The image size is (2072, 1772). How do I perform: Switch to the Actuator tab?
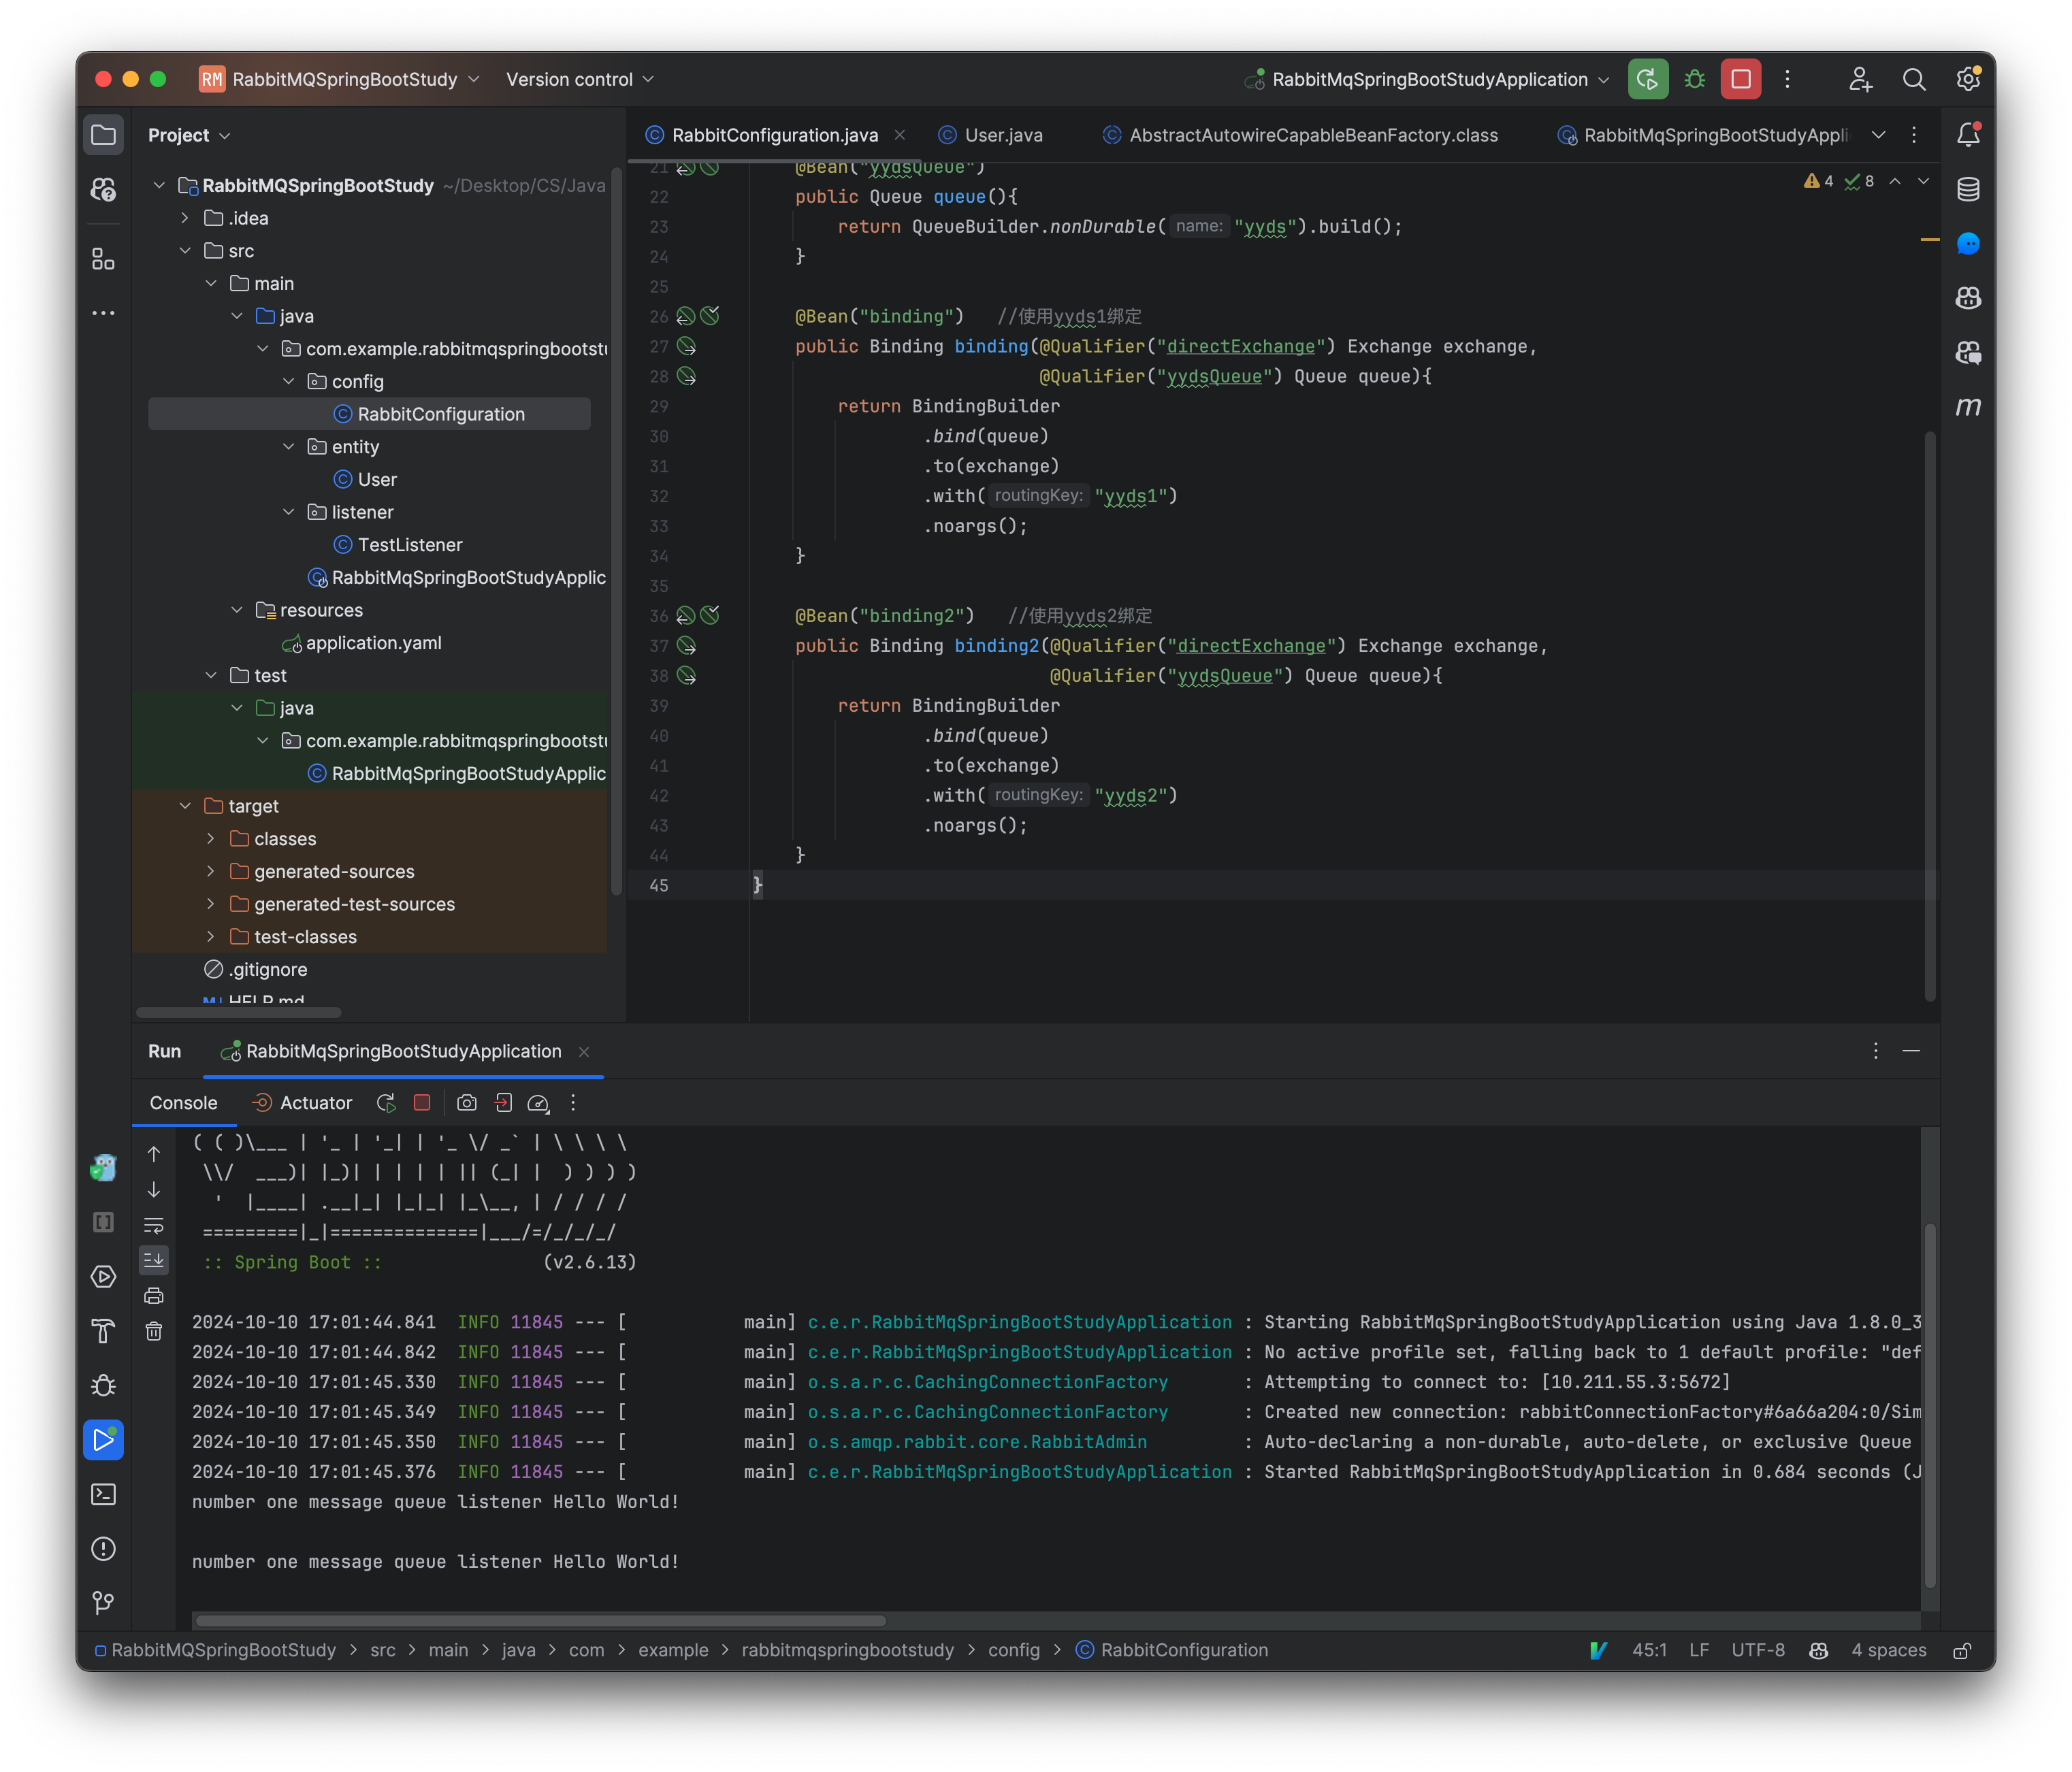314,1103
